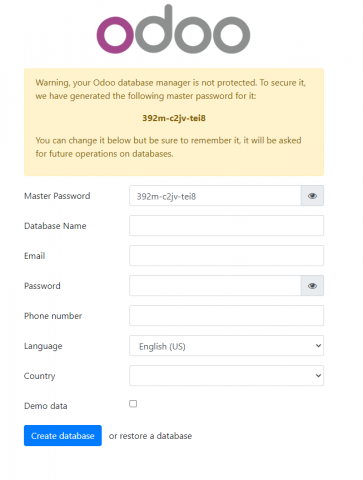Show the user Password via eye icon
Viewport: 363px width, 480px height.
pos(312,286)
